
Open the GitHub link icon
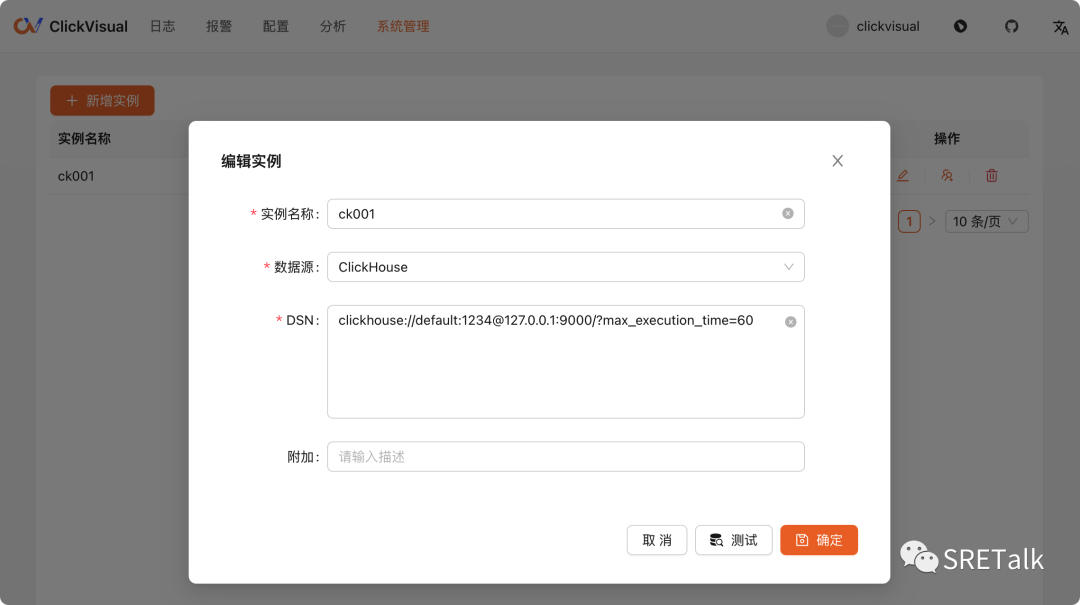[x=1011, y=26]
